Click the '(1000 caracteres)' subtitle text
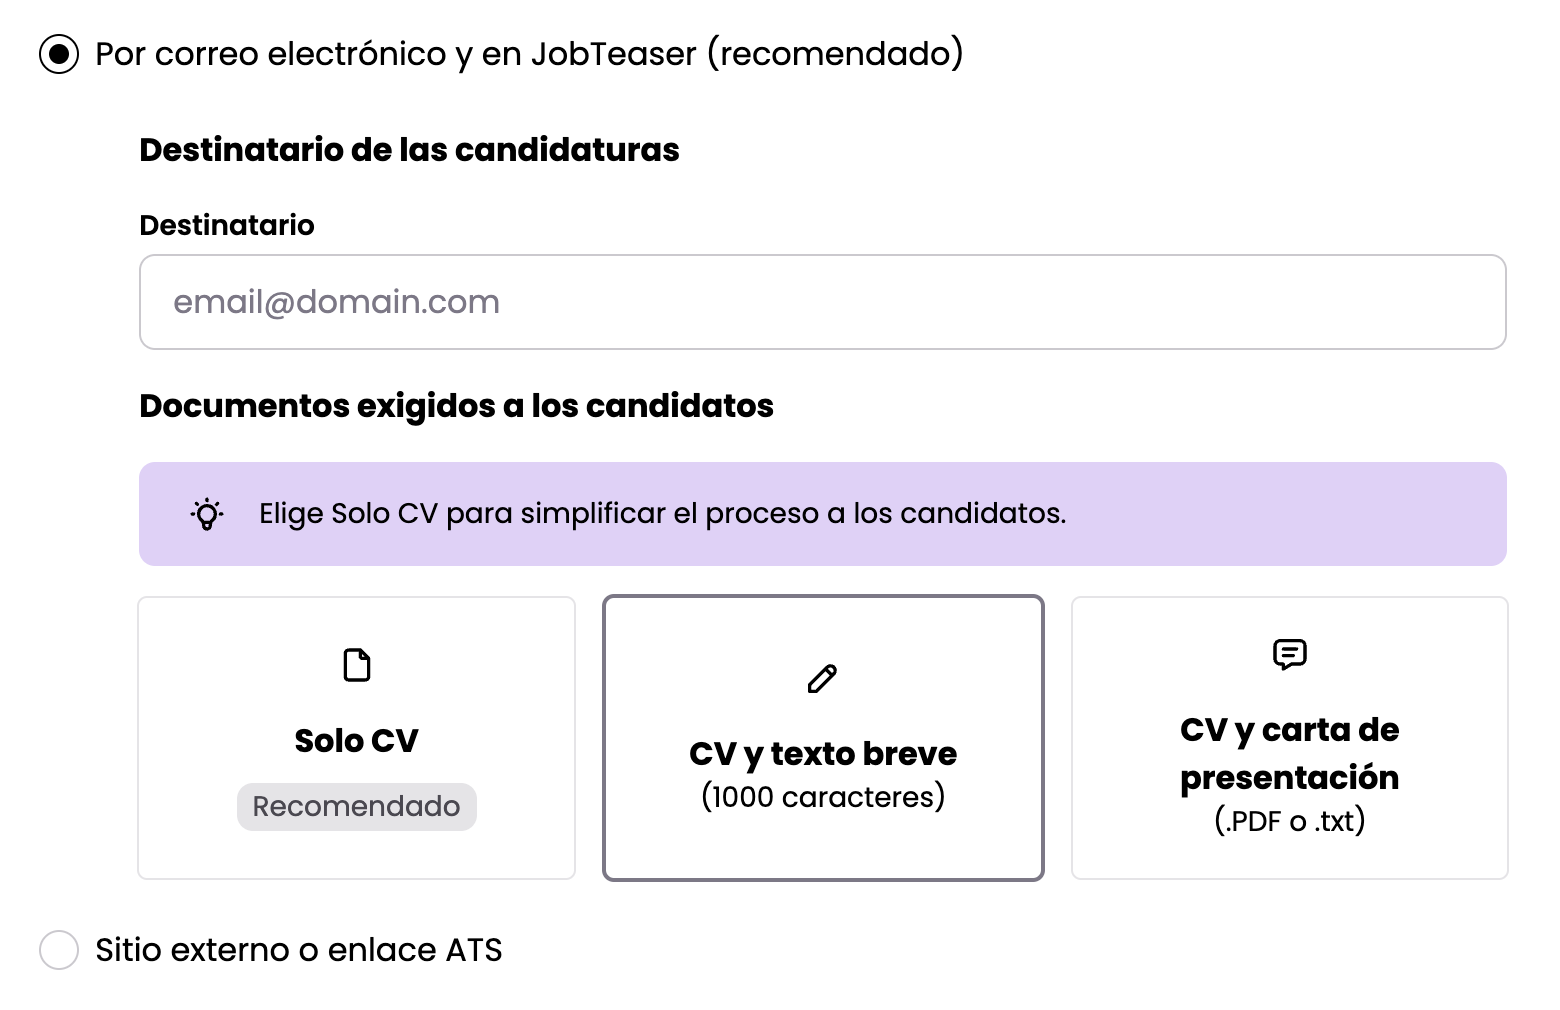Image resolution: width=1560 pixels, height=1010 pixels. click(x=823, y=797)
